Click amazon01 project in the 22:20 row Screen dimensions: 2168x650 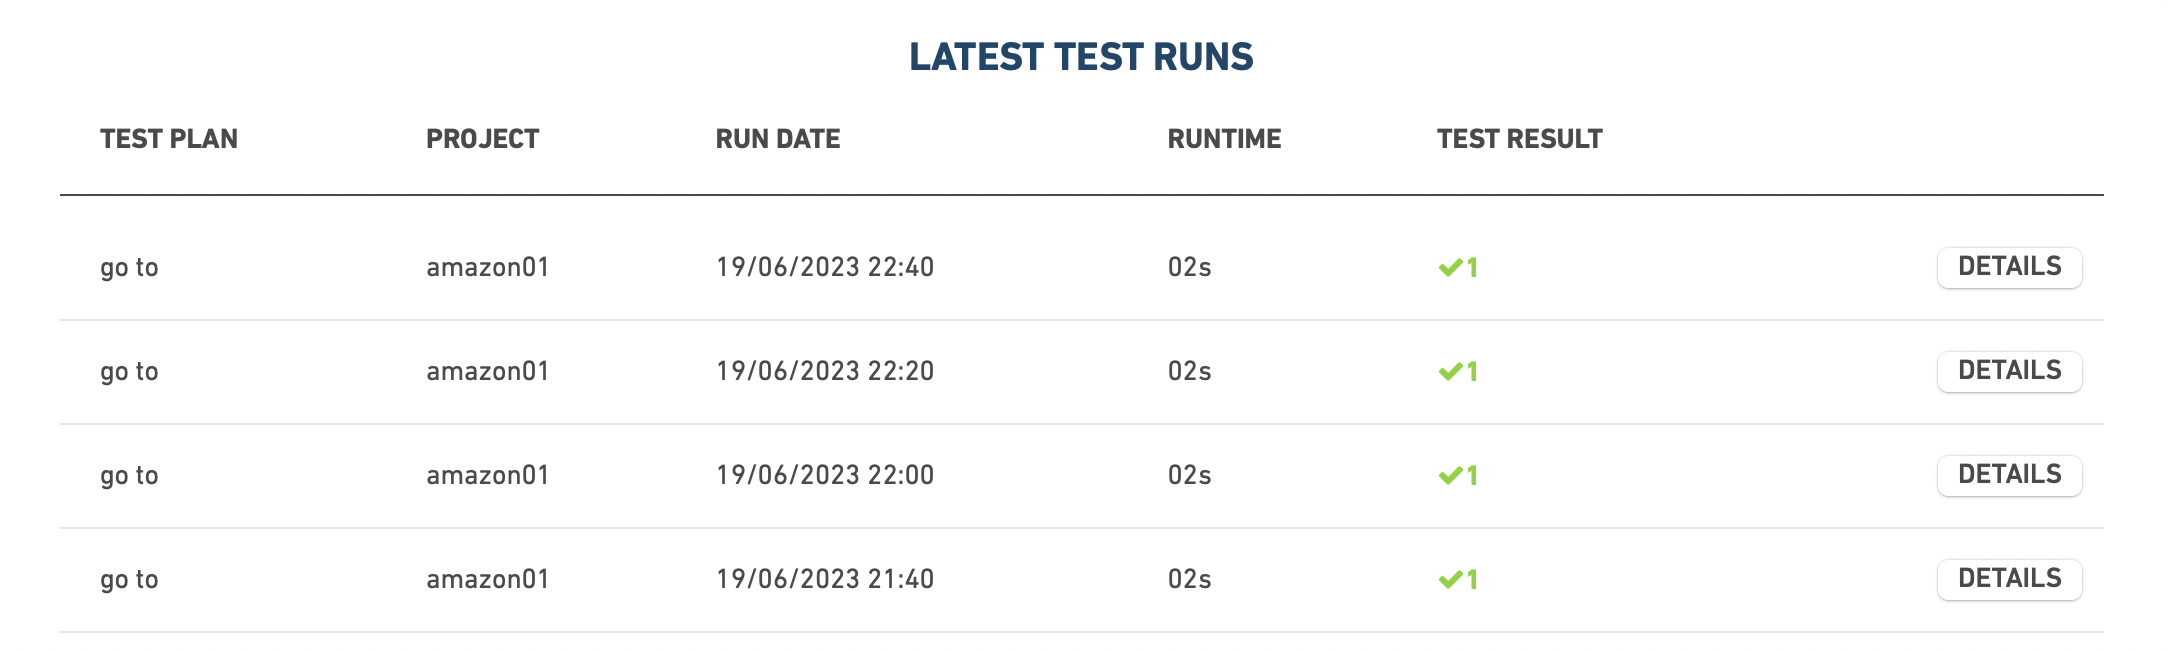click(x=488, y=371)
